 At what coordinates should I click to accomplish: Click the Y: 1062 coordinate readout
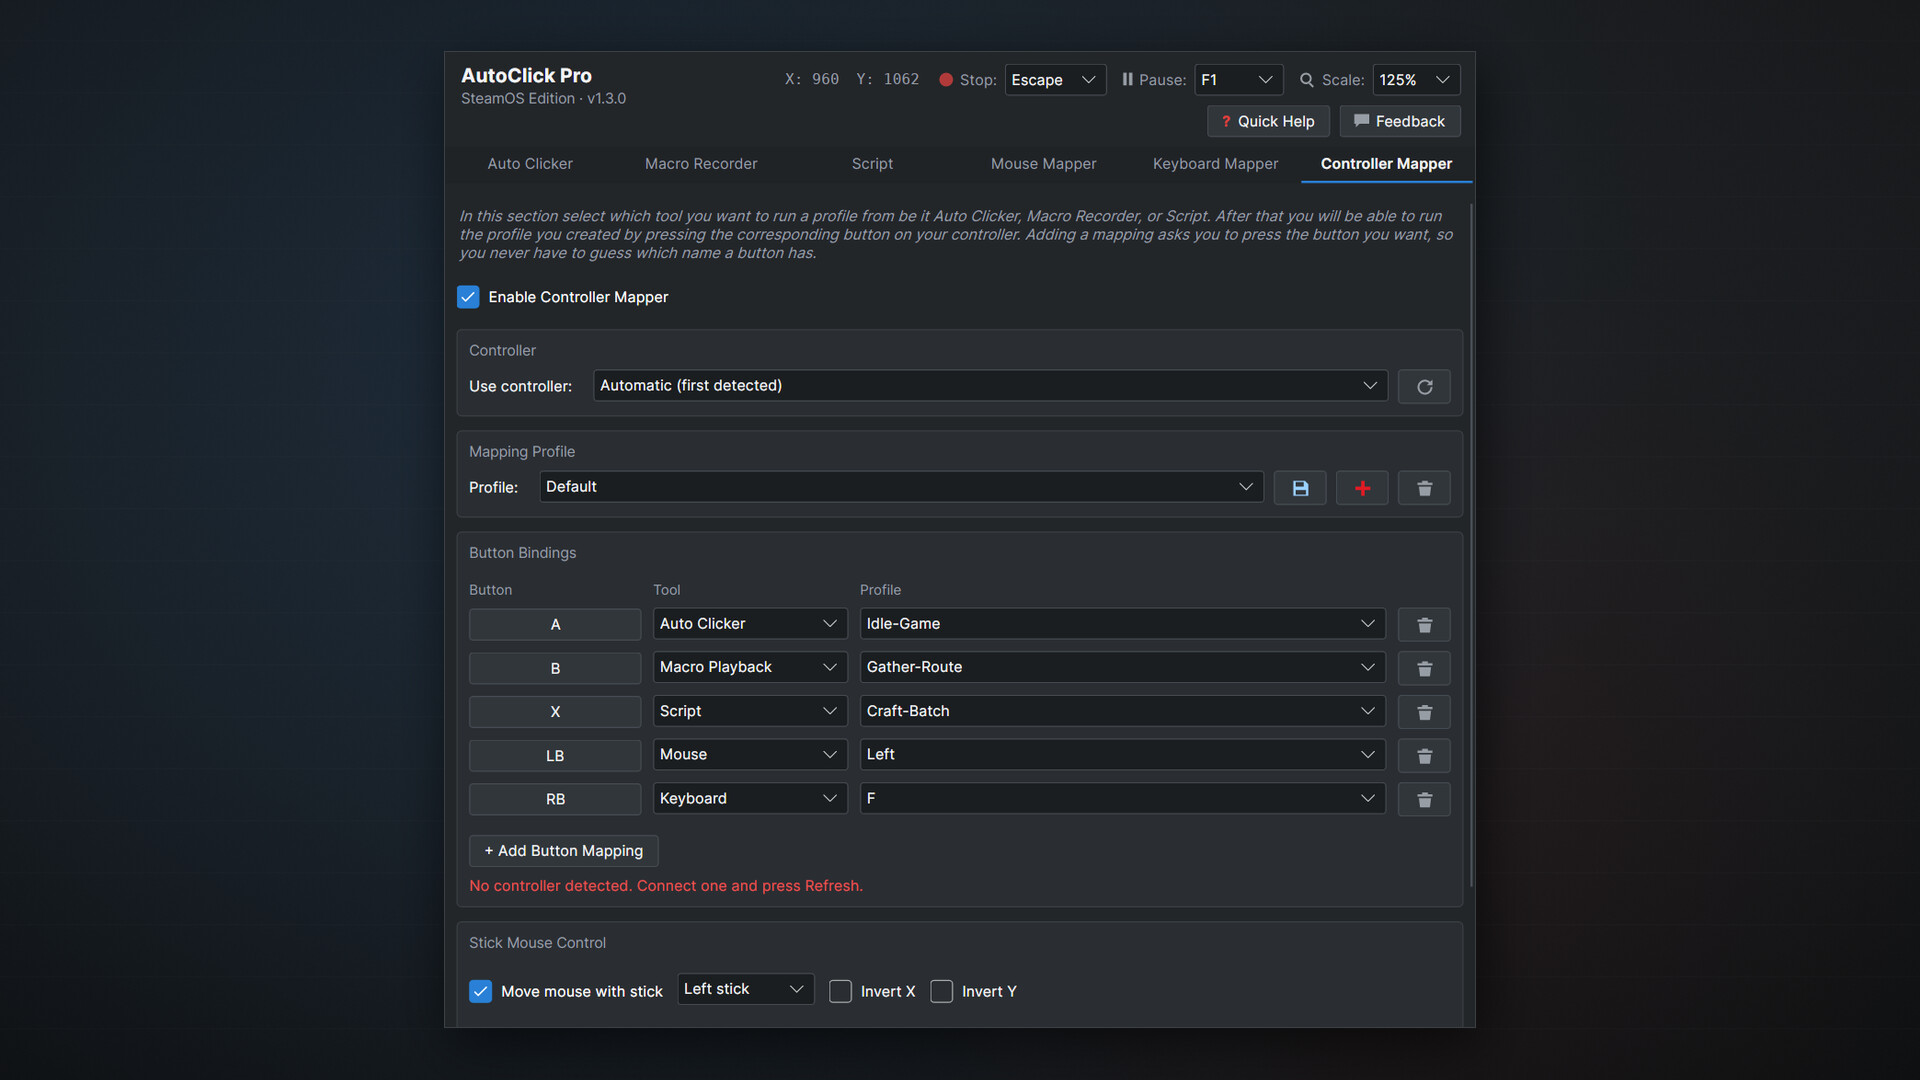tap(887, 79)
